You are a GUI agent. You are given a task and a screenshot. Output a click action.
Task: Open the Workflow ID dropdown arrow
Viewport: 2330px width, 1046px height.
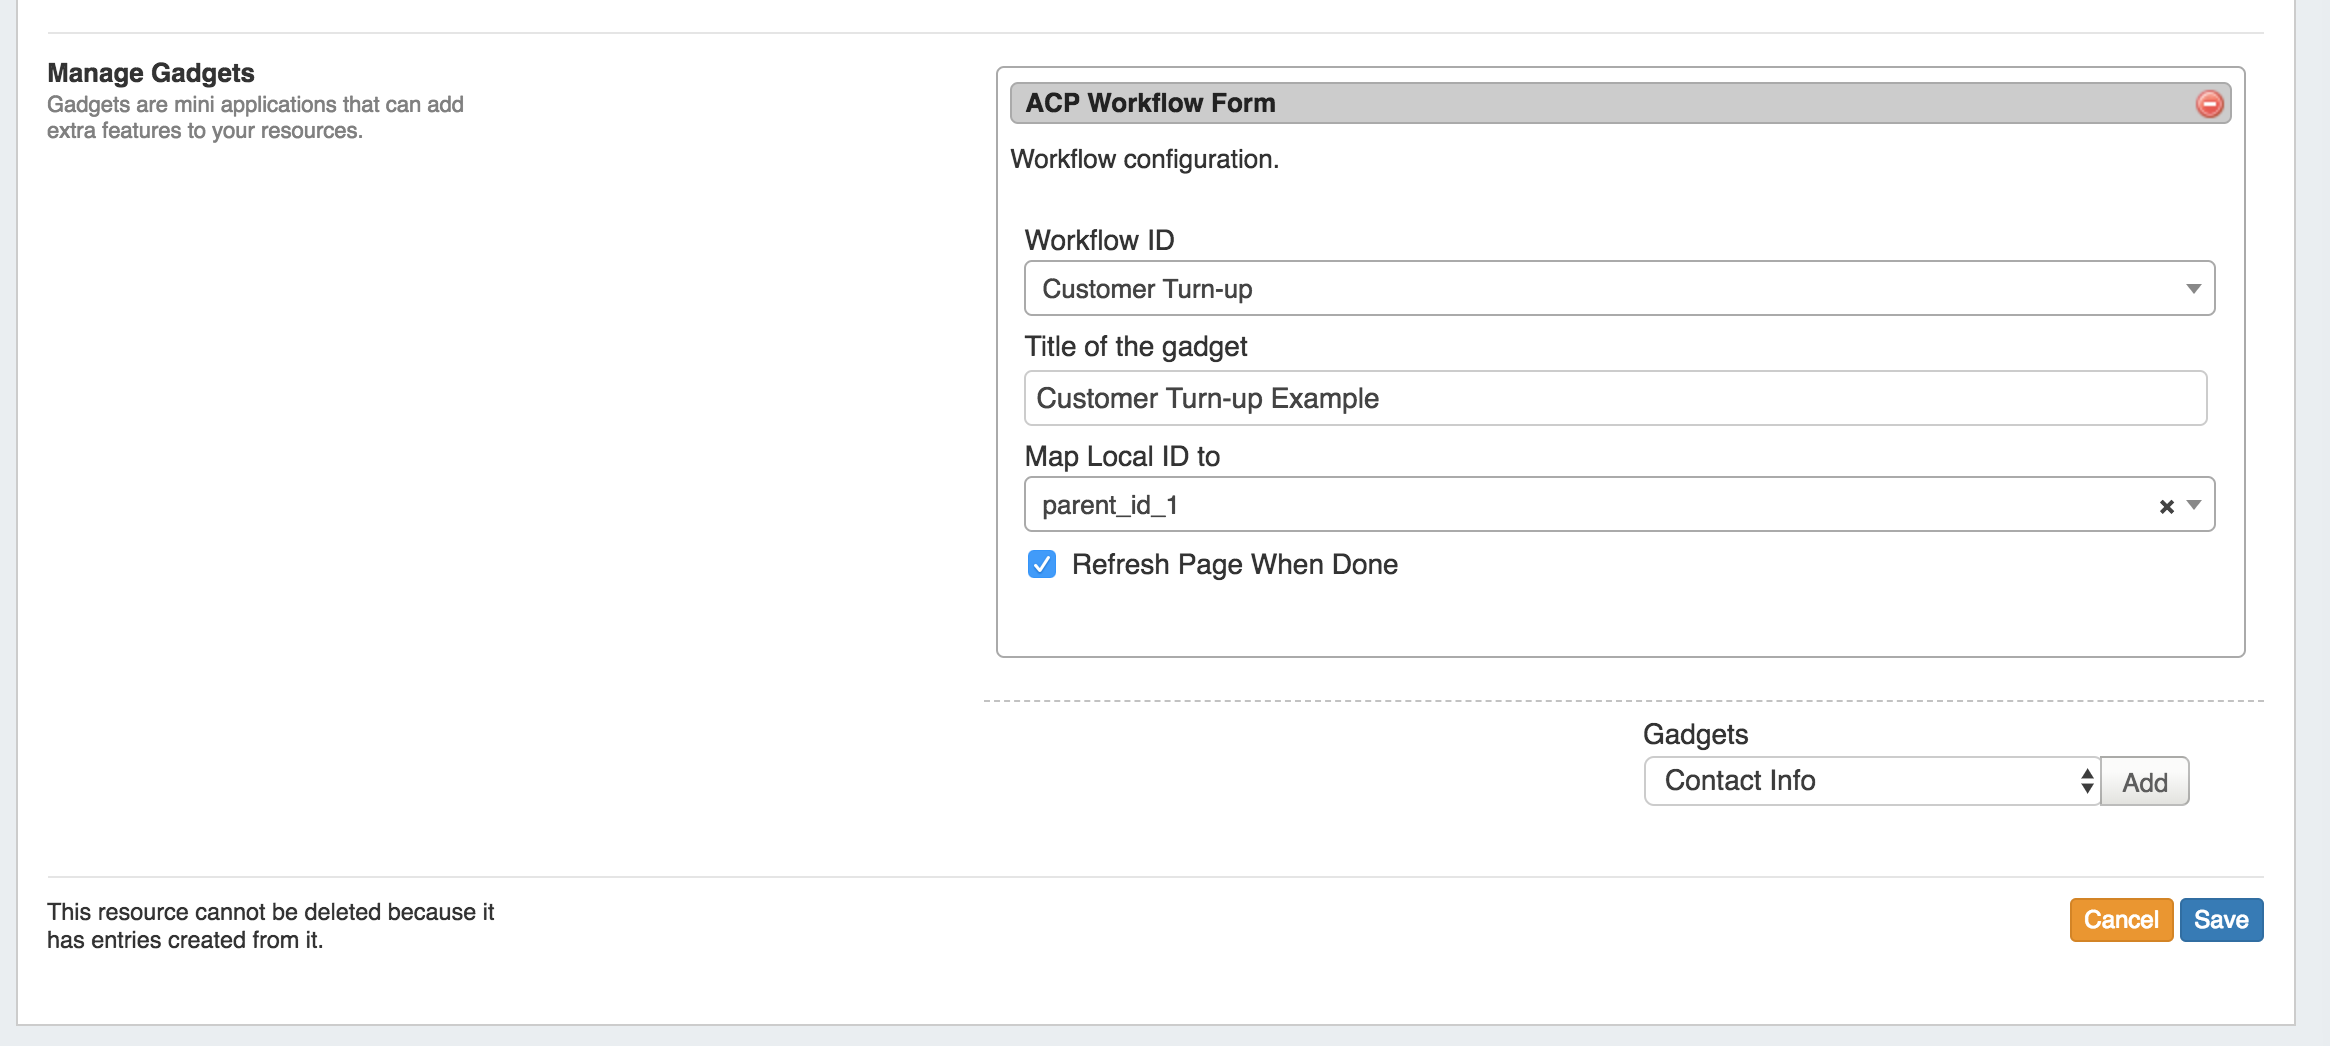2193,289
